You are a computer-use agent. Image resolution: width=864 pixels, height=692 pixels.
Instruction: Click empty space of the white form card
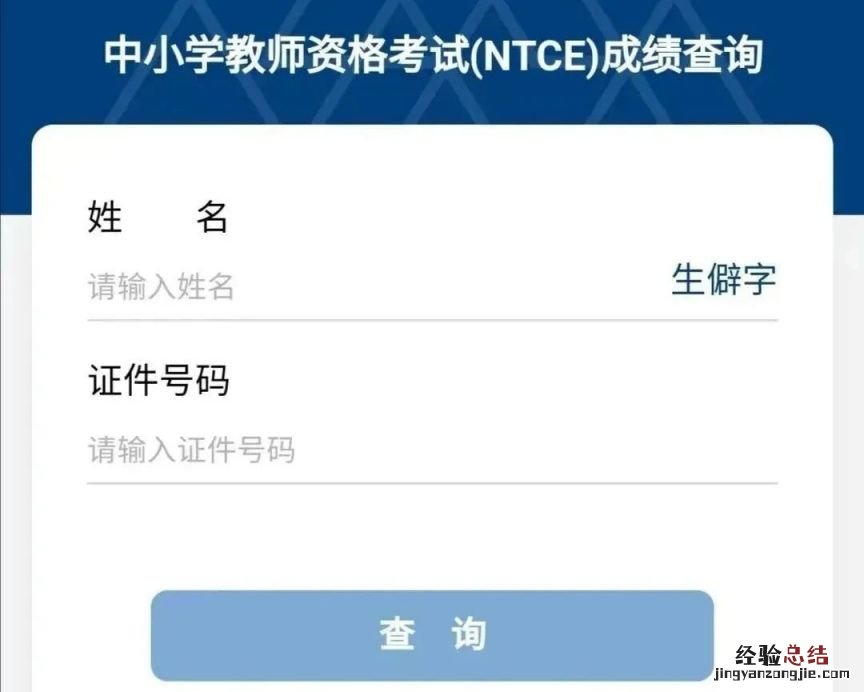(x=432, y=534)
